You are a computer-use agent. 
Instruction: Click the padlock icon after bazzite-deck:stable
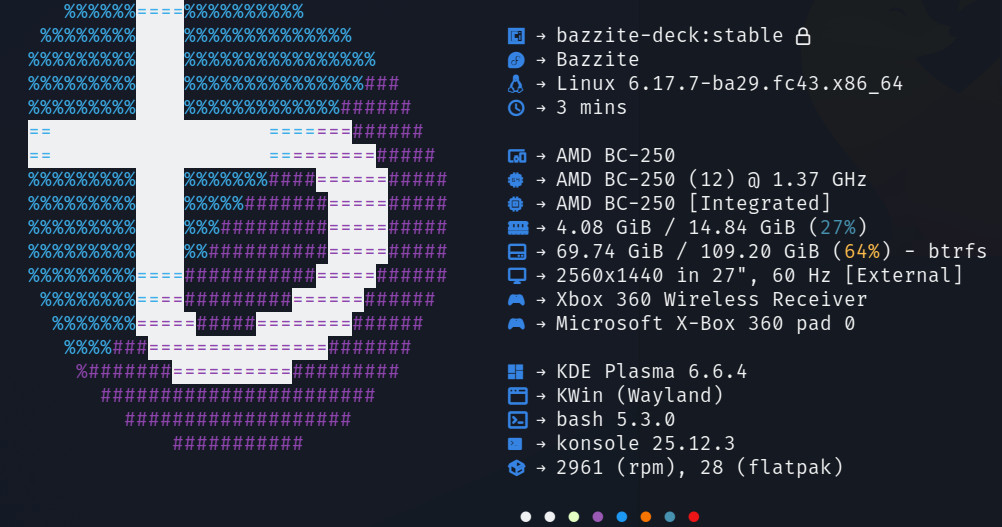[803, 36]
